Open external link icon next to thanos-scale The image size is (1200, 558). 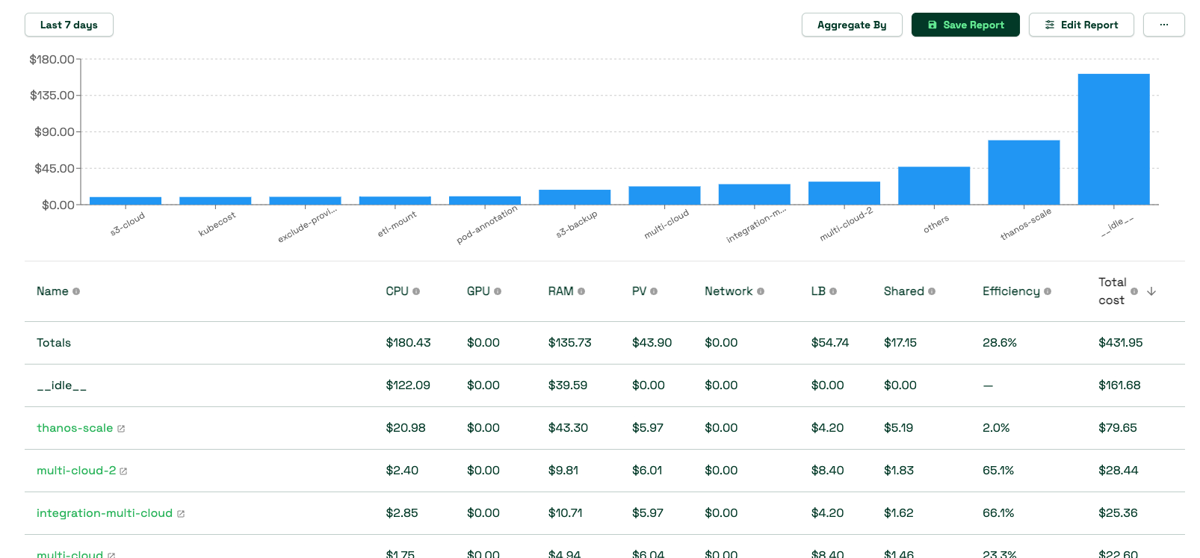pyautogui.click(x=121, y=429)
